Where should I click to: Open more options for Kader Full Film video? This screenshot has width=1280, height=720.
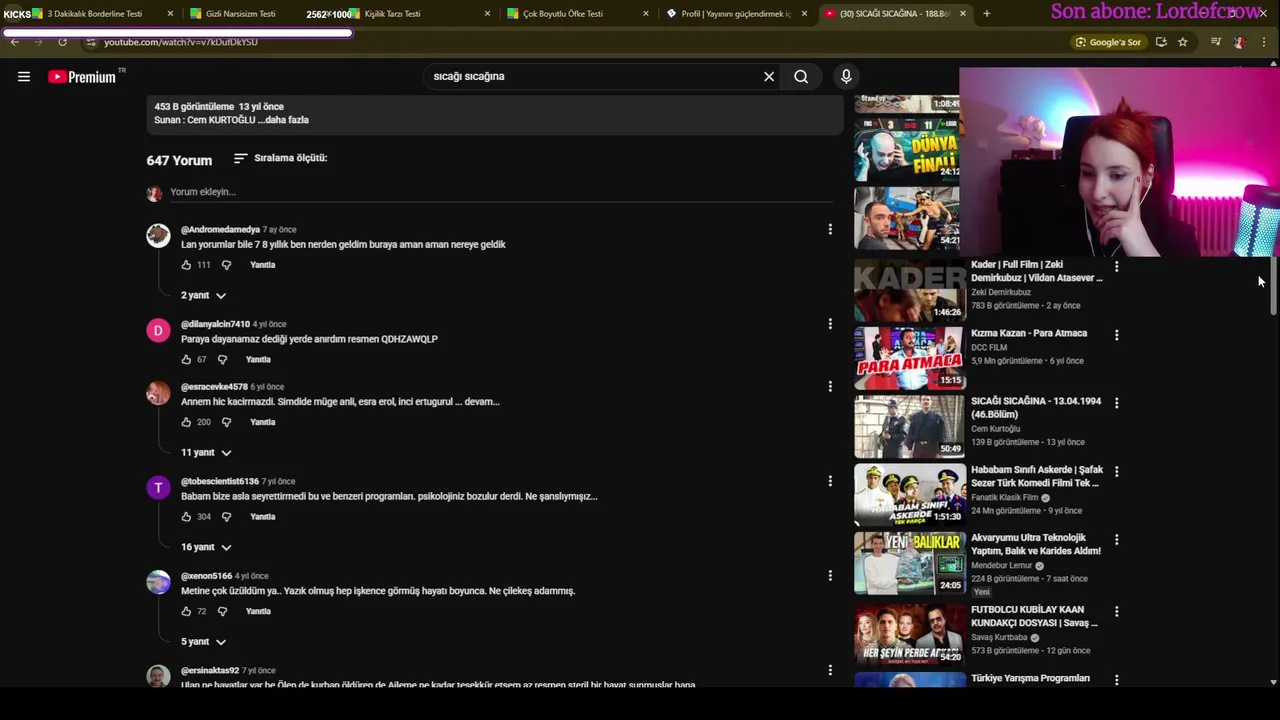pos(1117,267)
